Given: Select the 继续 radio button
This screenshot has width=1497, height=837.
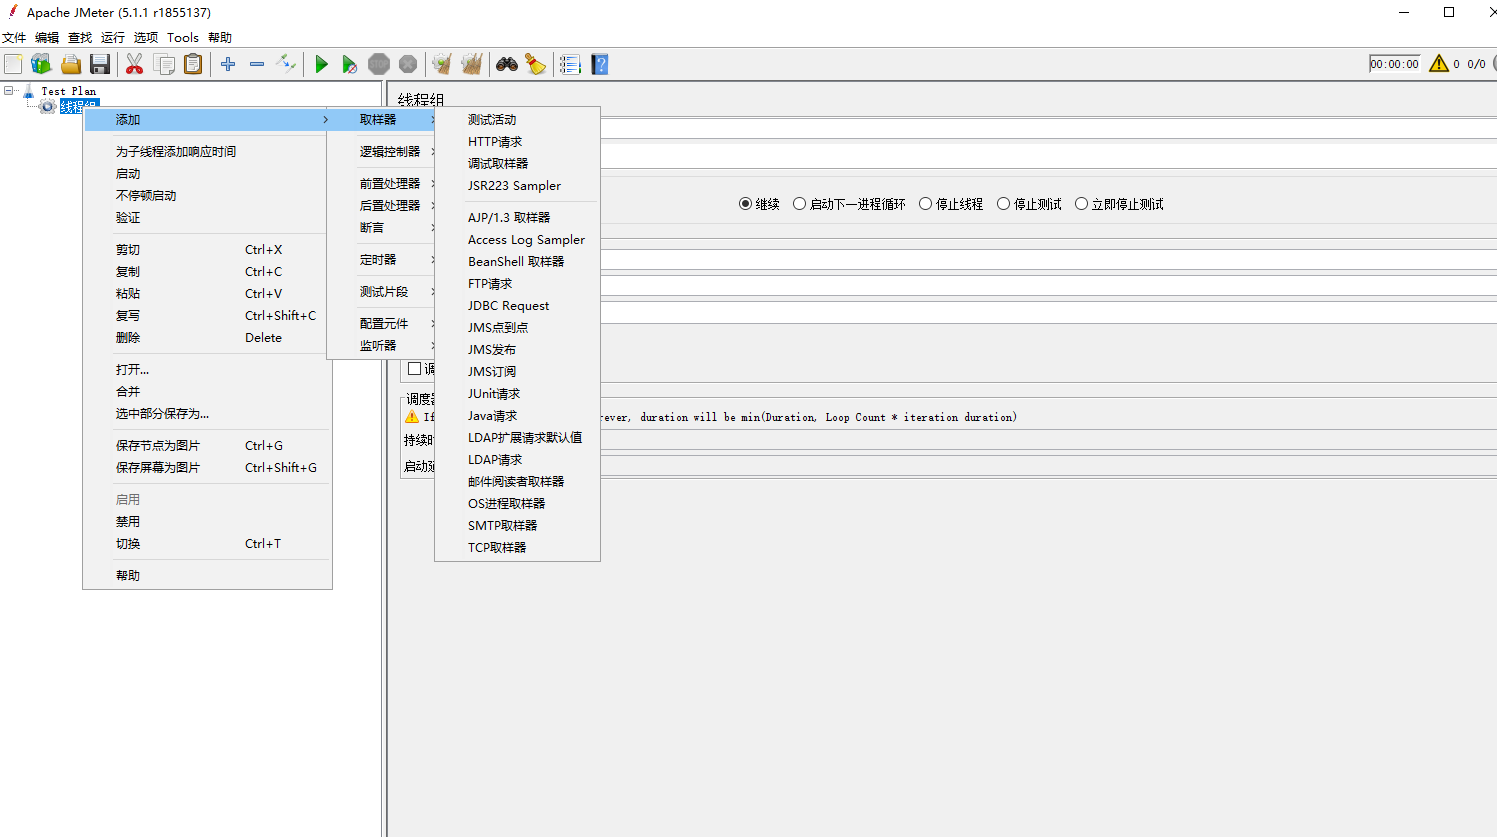Looking at the screenshot, I should [x=745, y=204].
